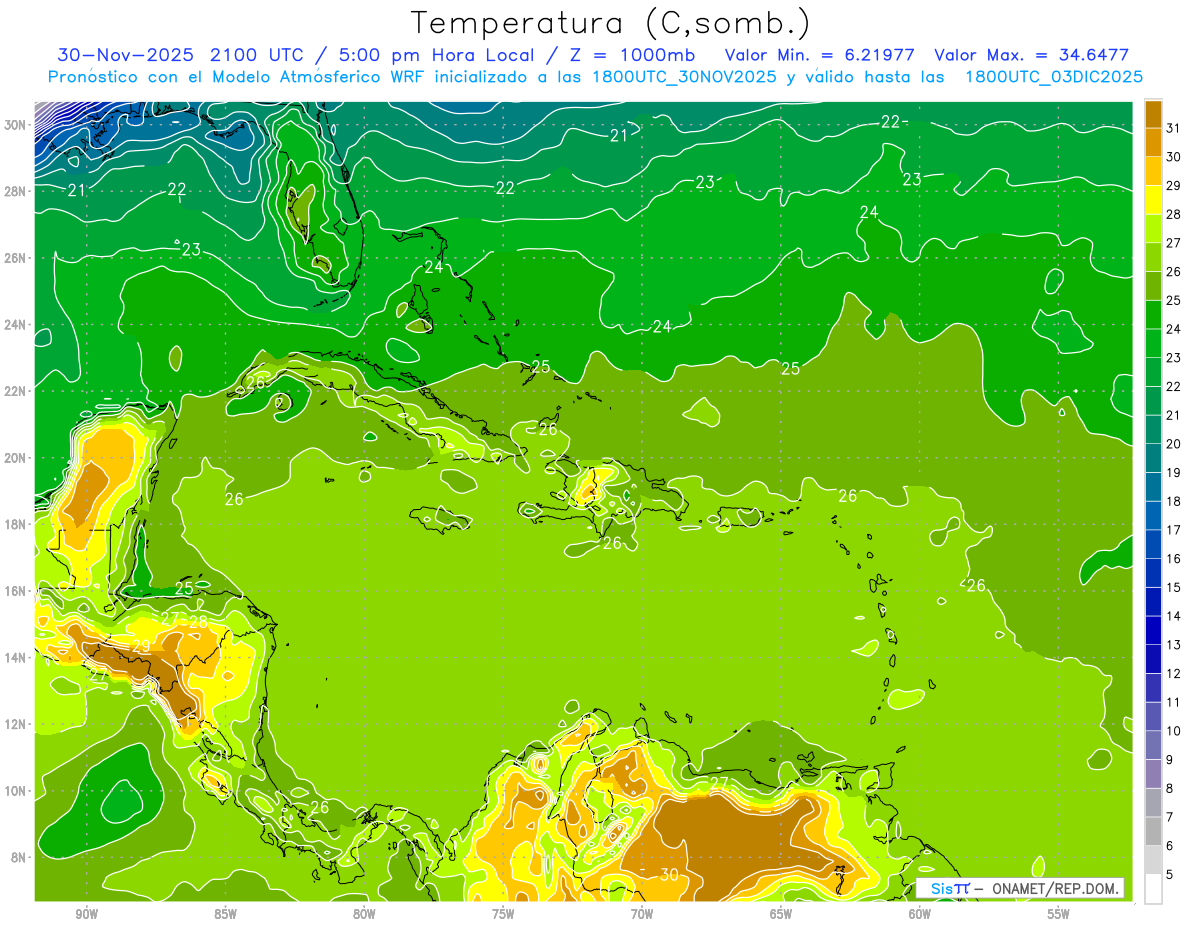Click the 12N latitude axis label
Viewport: 1200px width, 927px height.
click(x=17, y=724)
